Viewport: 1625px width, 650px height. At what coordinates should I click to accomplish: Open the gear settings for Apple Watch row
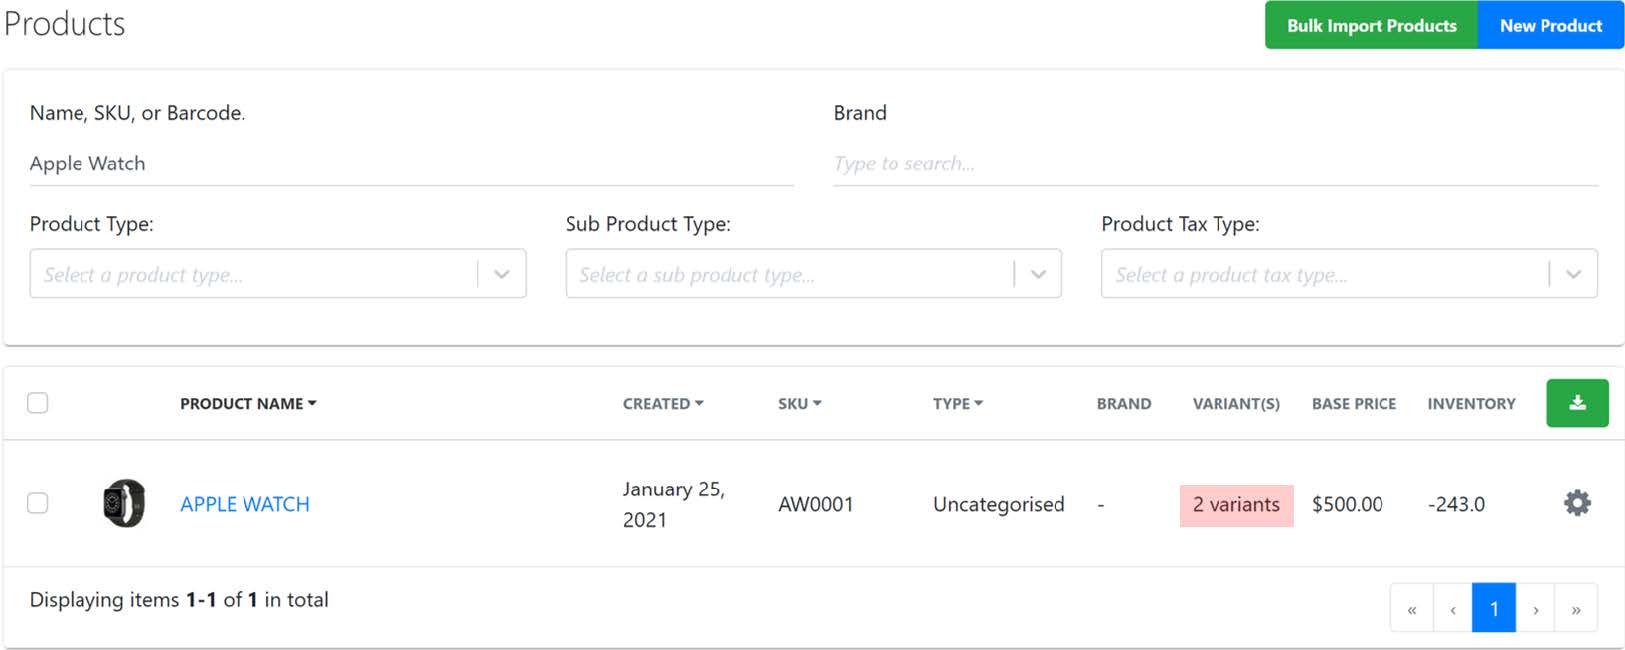pos(1577,503)
